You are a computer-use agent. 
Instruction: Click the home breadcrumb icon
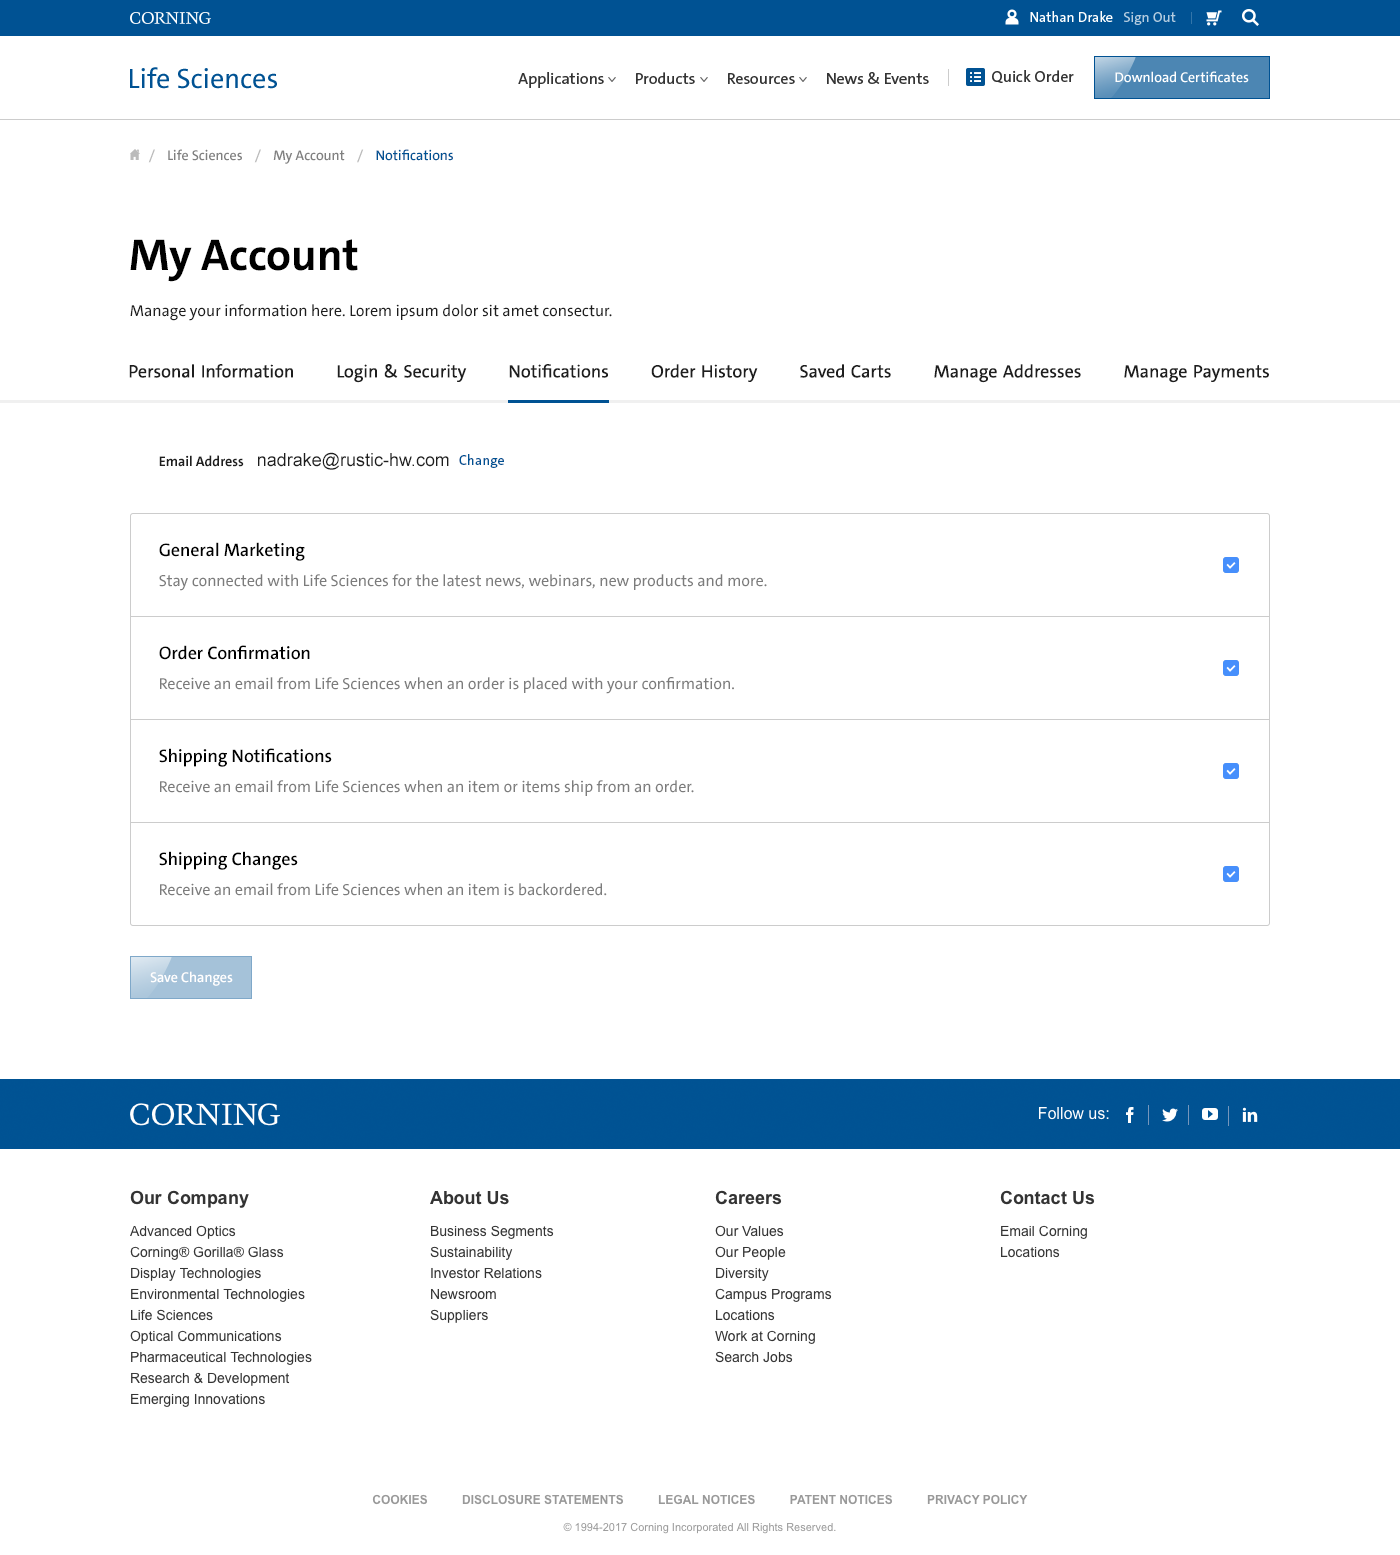pos(135,155)
